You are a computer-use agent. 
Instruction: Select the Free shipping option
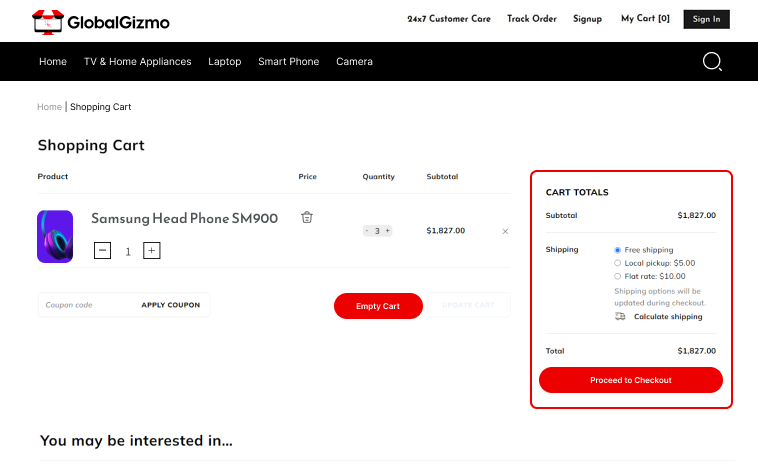click(x=618, y=250)
